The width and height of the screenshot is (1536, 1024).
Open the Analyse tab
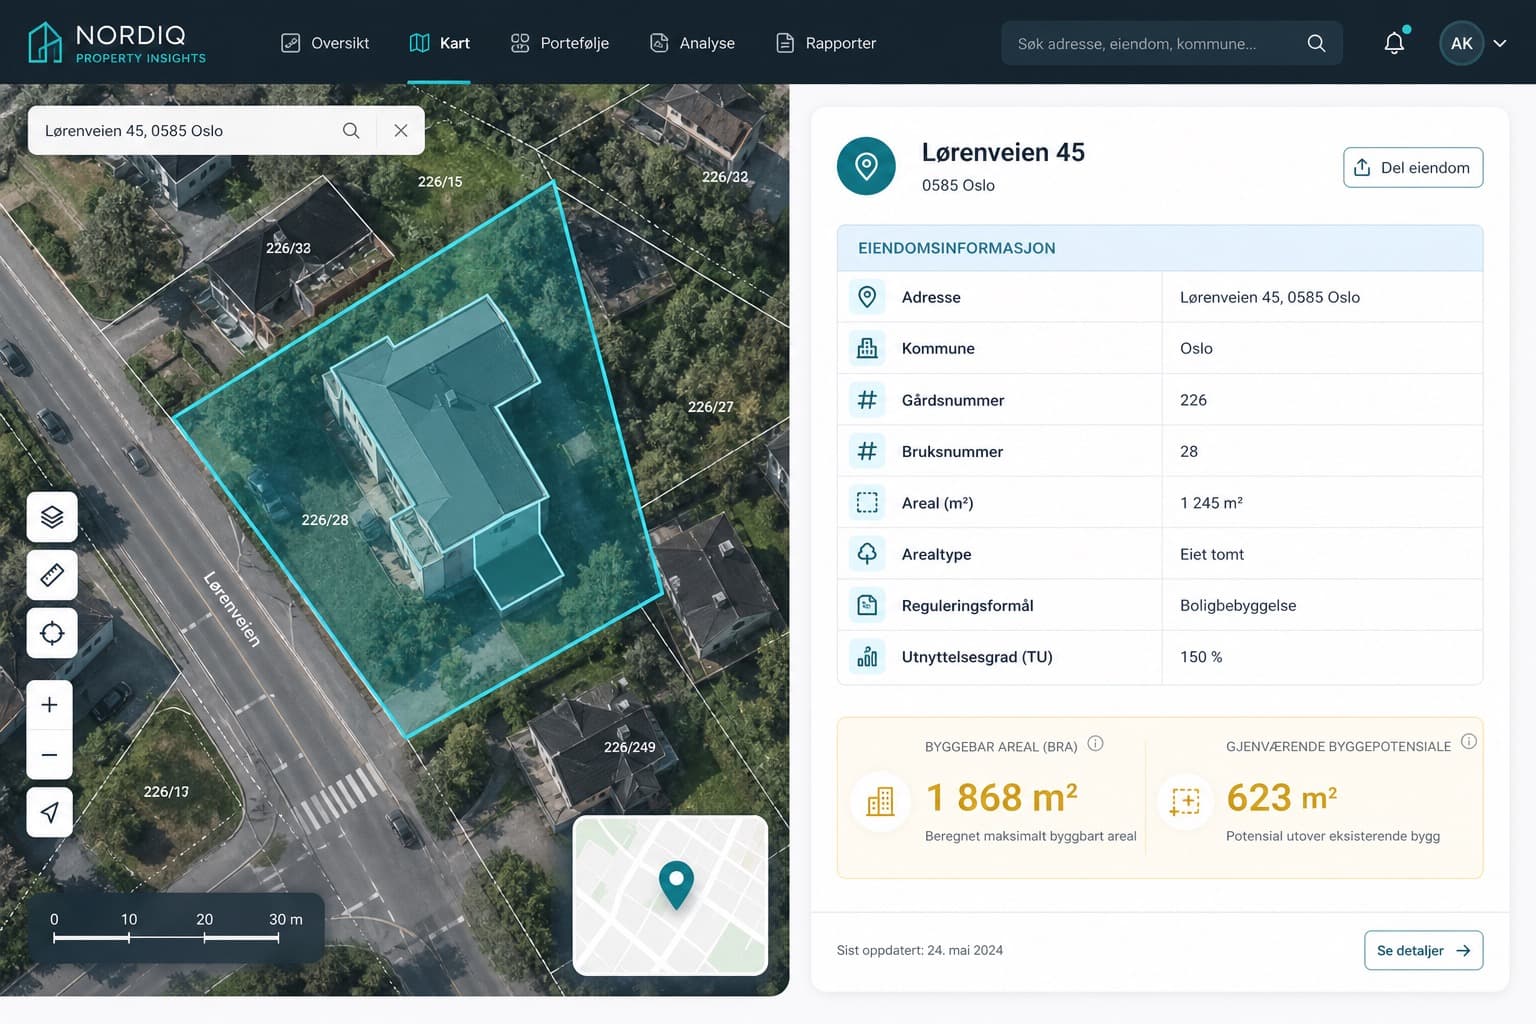693,43
